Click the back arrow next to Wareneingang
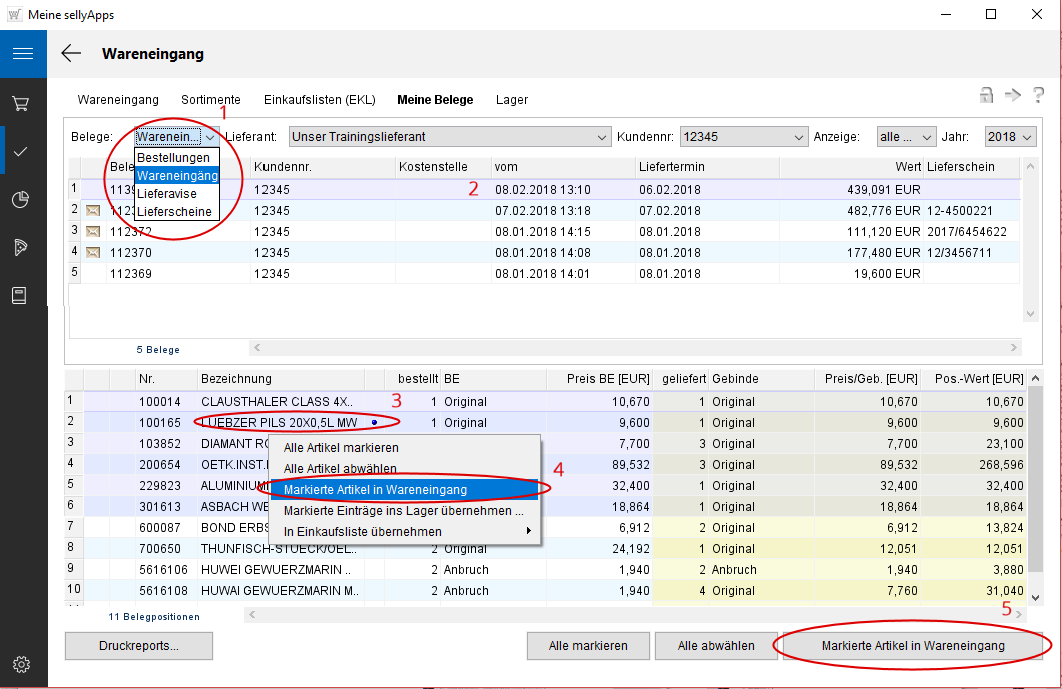The width and height of the screenshot is (1062, 689). point(71,54)
